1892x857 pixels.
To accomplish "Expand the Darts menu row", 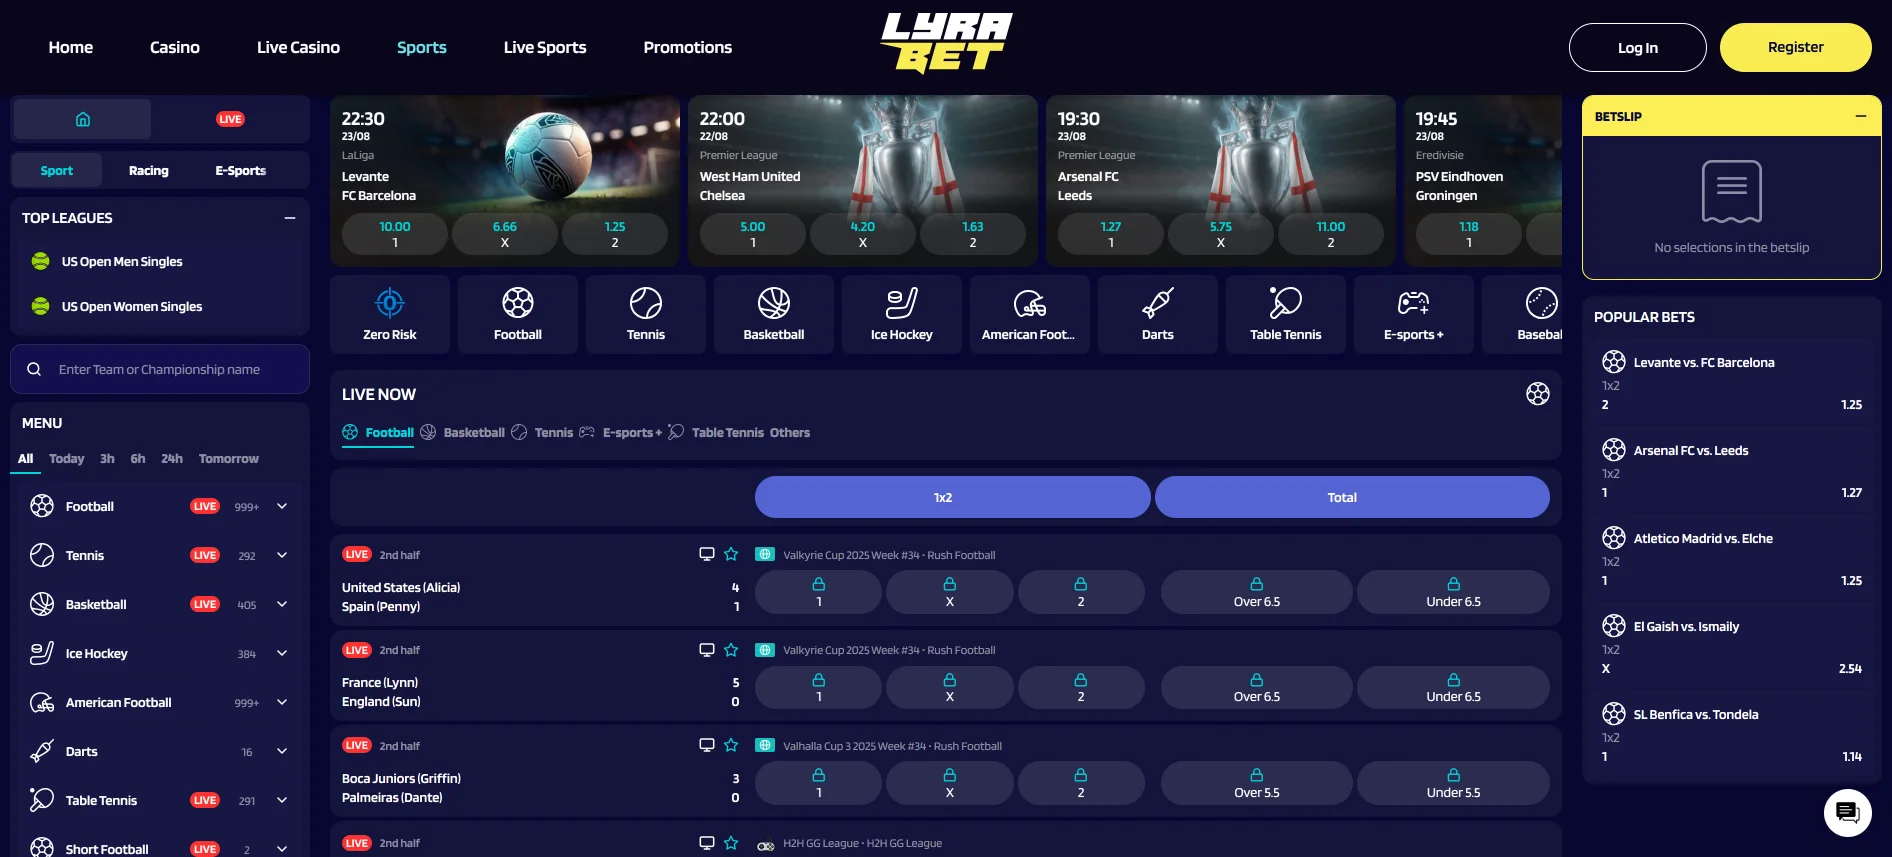I will (x=282, y=751).
